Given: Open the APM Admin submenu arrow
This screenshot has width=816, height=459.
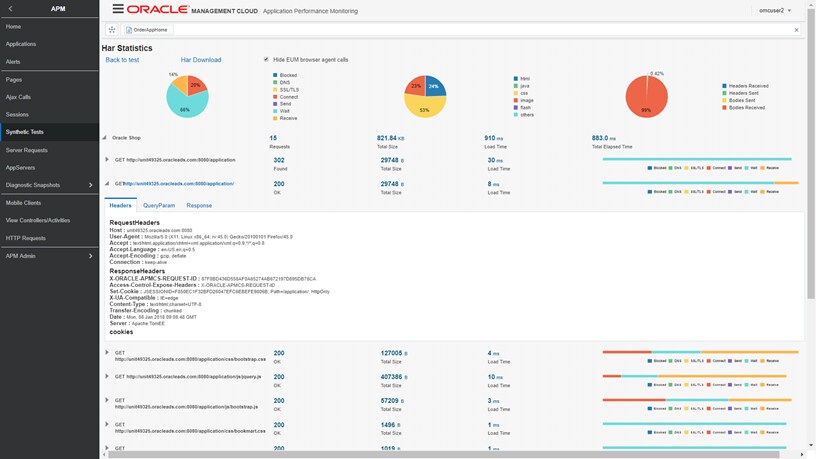Looking at the screenshot, I should pyautogui.click(x=91, y=256).
